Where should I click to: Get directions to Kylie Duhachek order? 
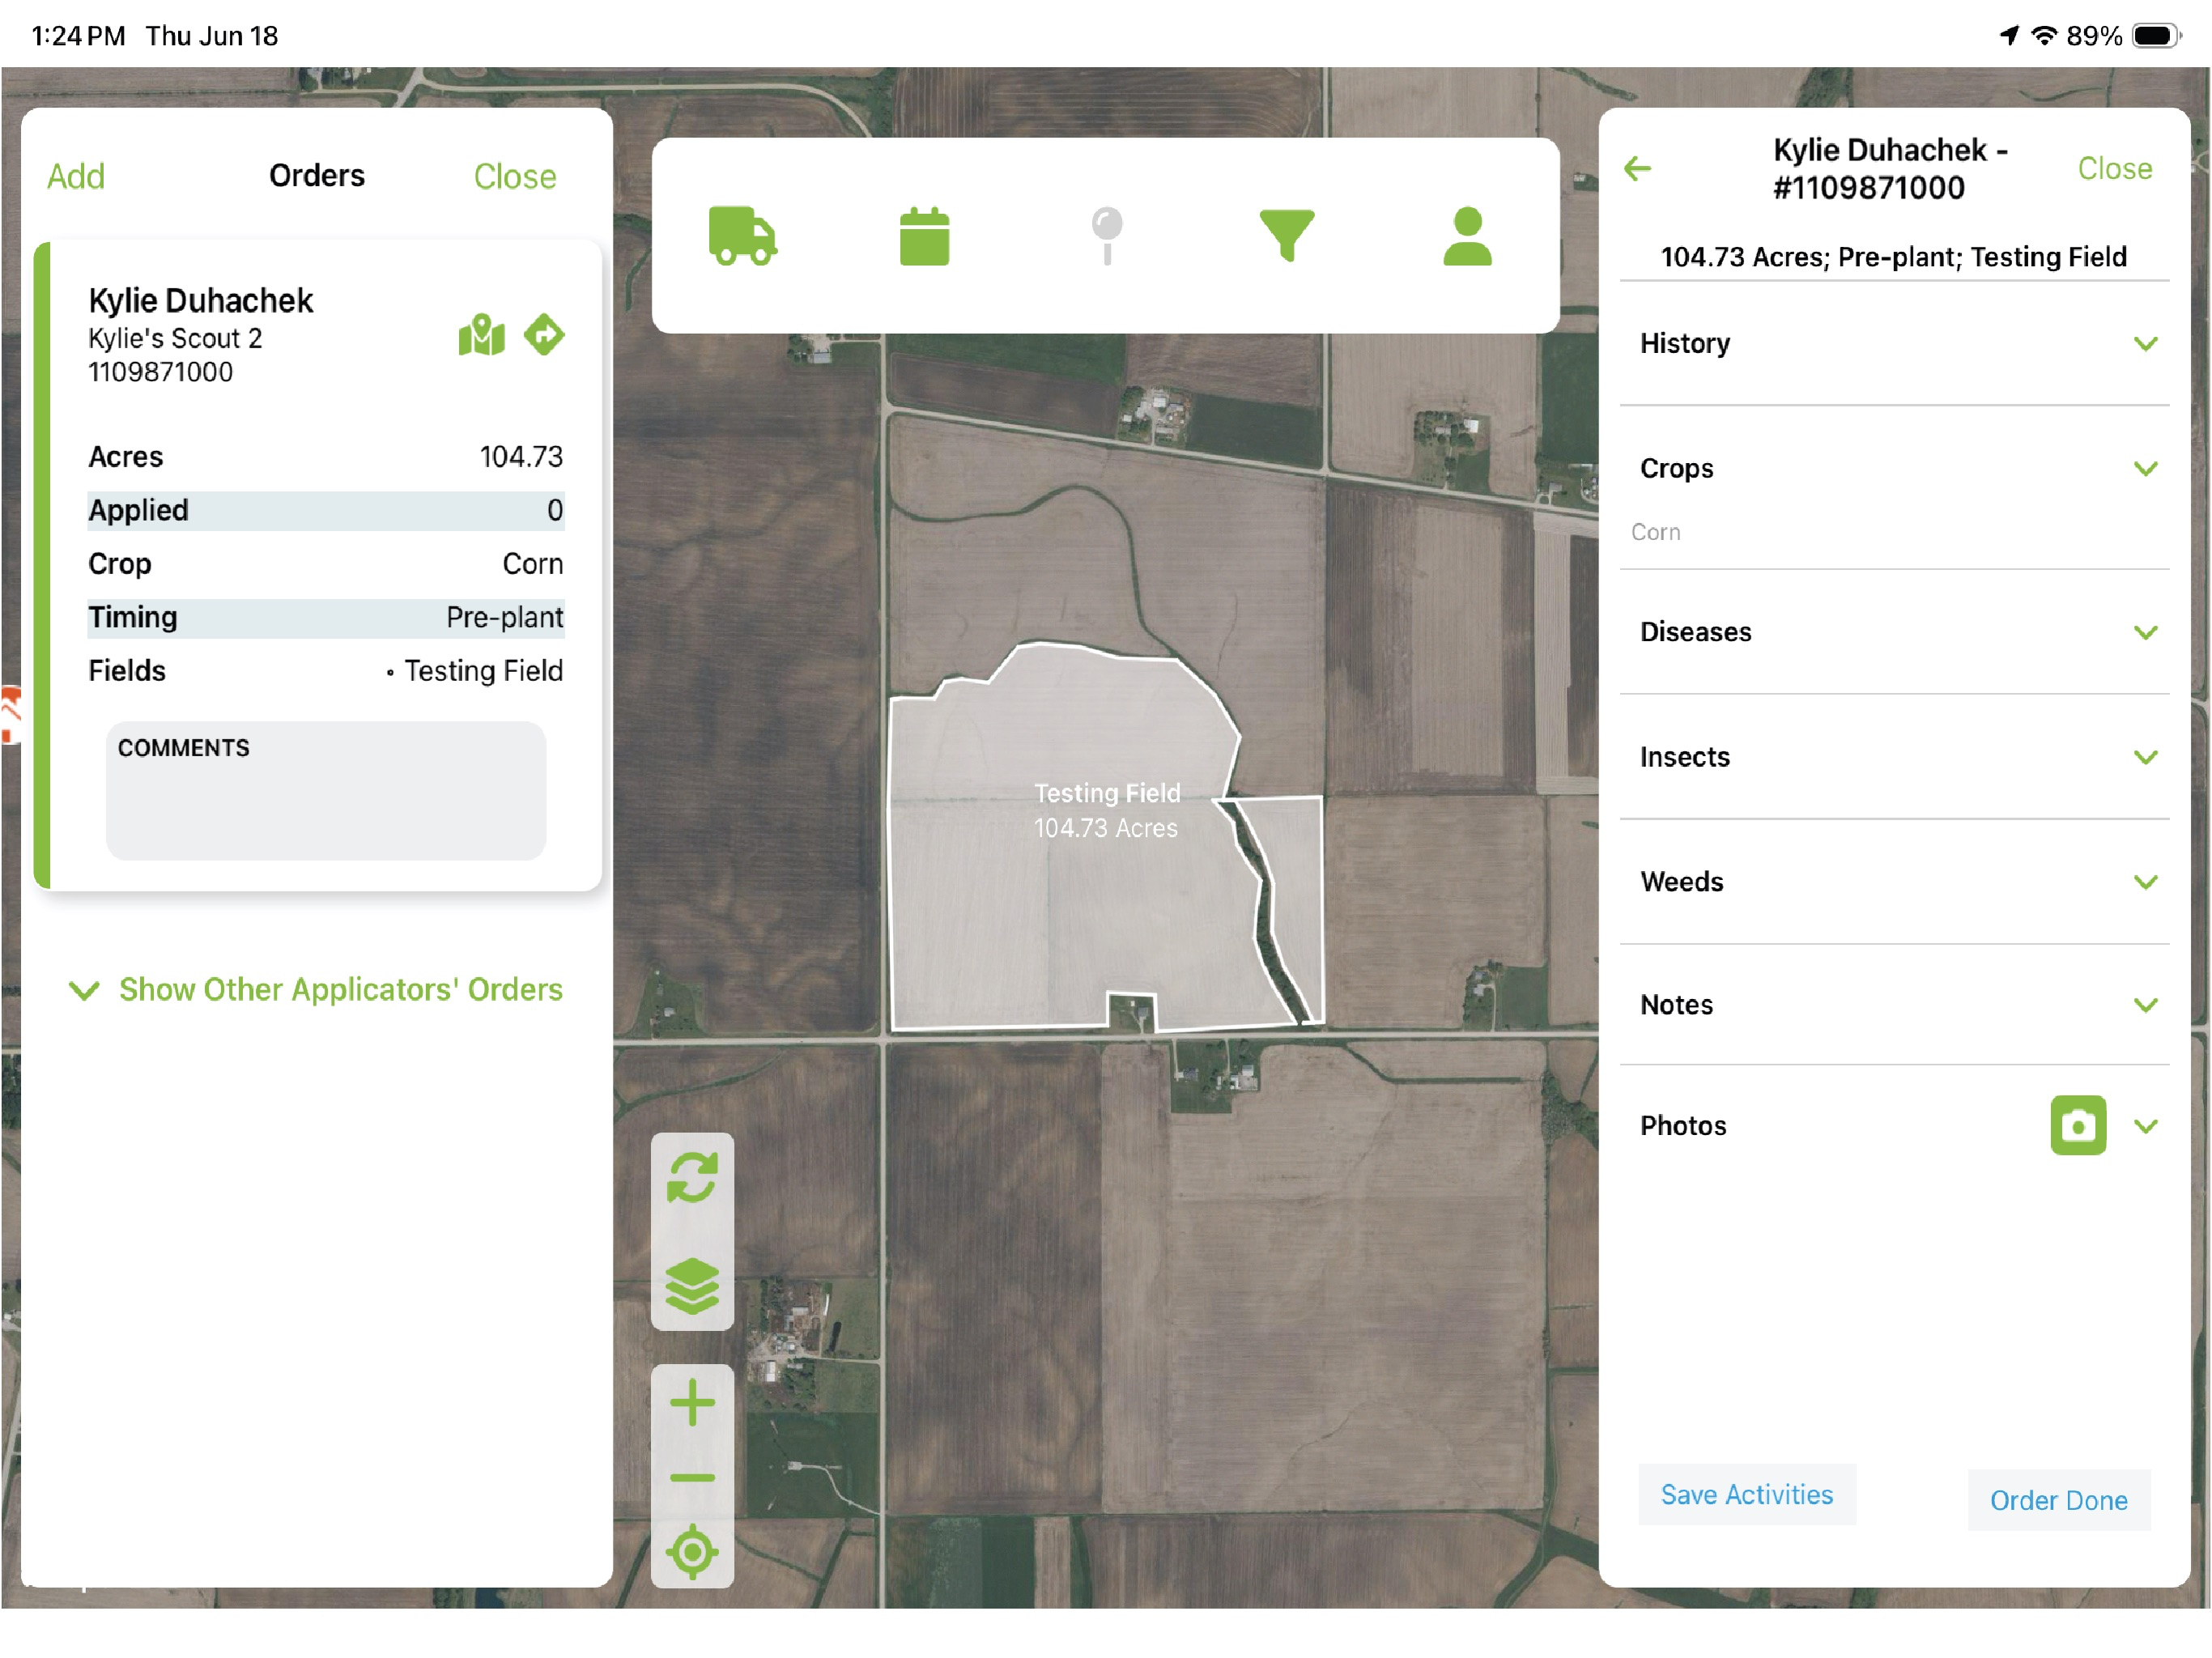tap(544, 334)
